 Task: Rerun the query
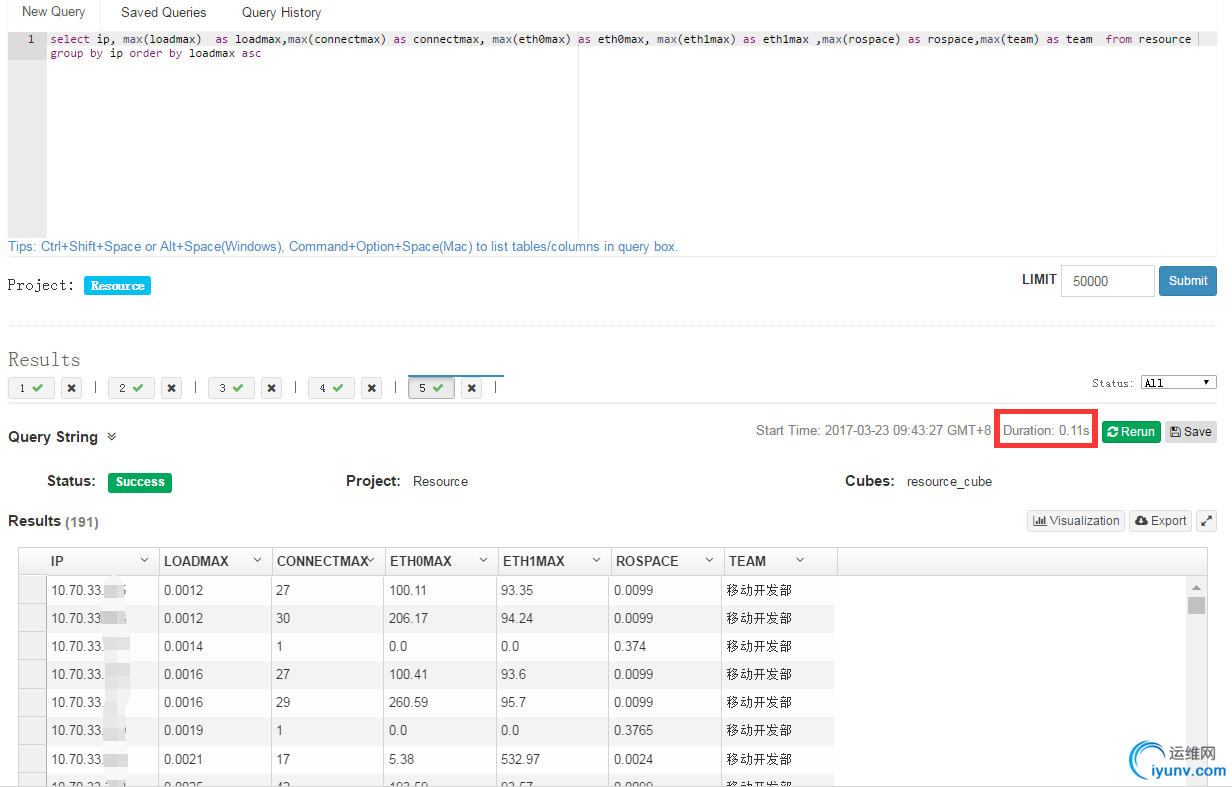click(1131, 432)
